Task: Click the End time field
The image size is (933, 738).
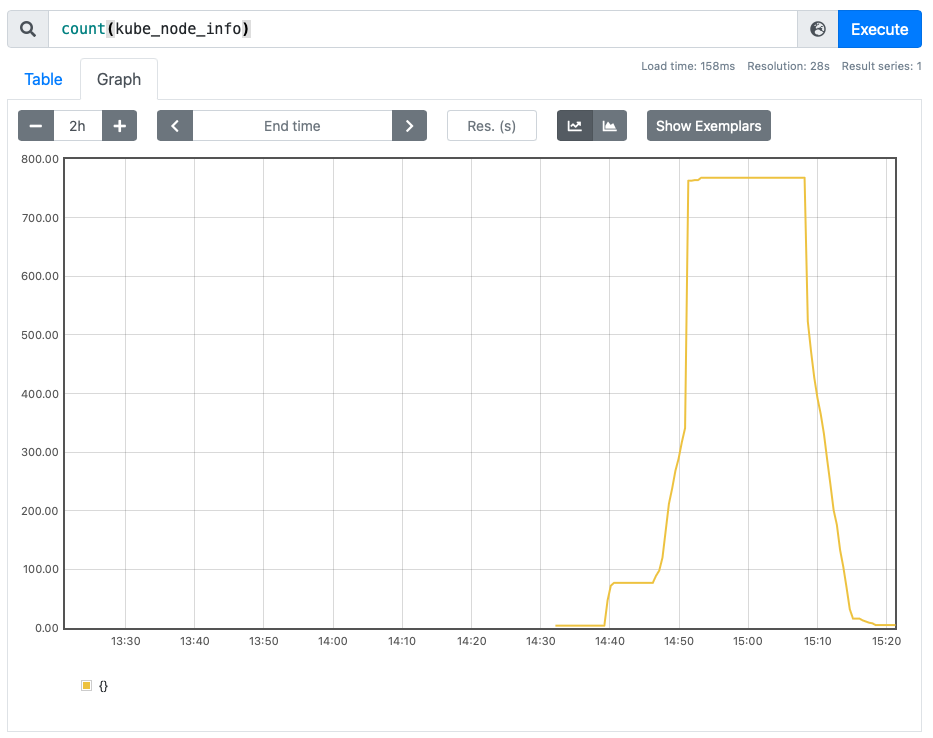Action: [x=292, y=126]
